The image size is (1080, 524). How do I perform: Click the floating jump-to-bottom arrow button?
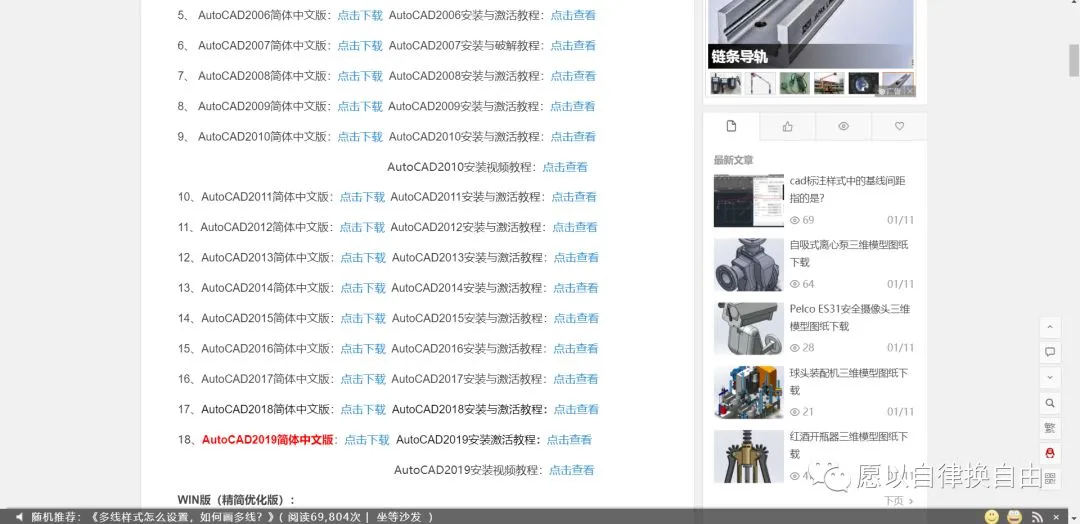pyautogui.click(x=1050, y=377)
